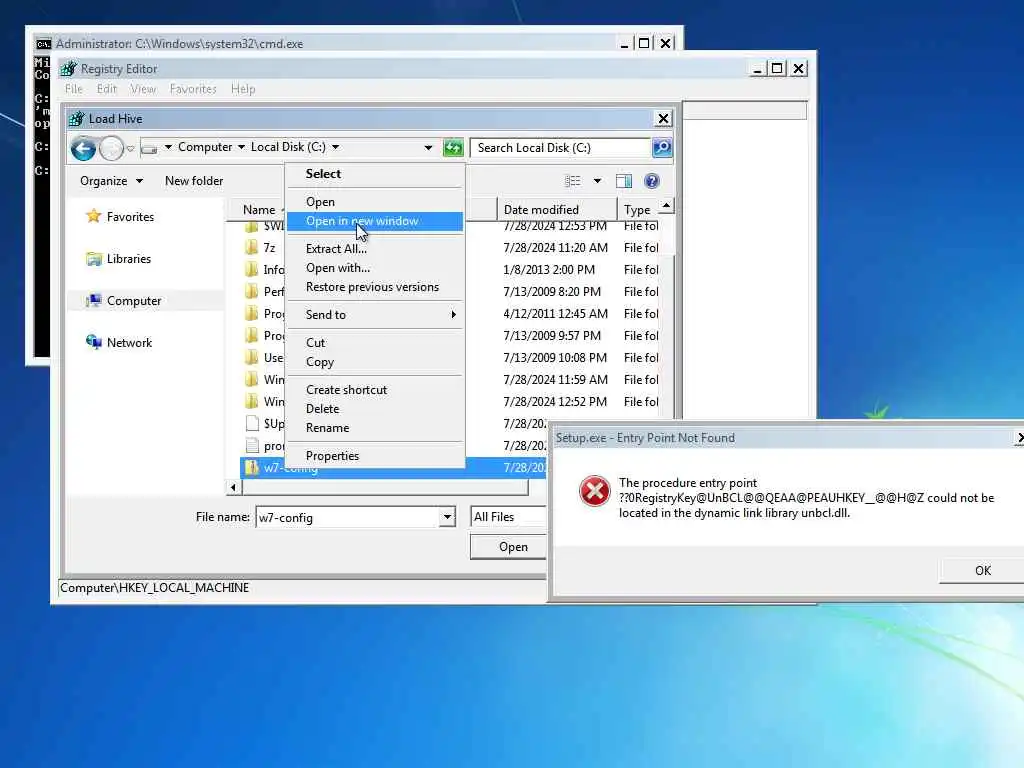Viewport: 1024px width, 768px height.
Task: Click the Forward arrow in Load Hive
Action: [x=111, y=148]
